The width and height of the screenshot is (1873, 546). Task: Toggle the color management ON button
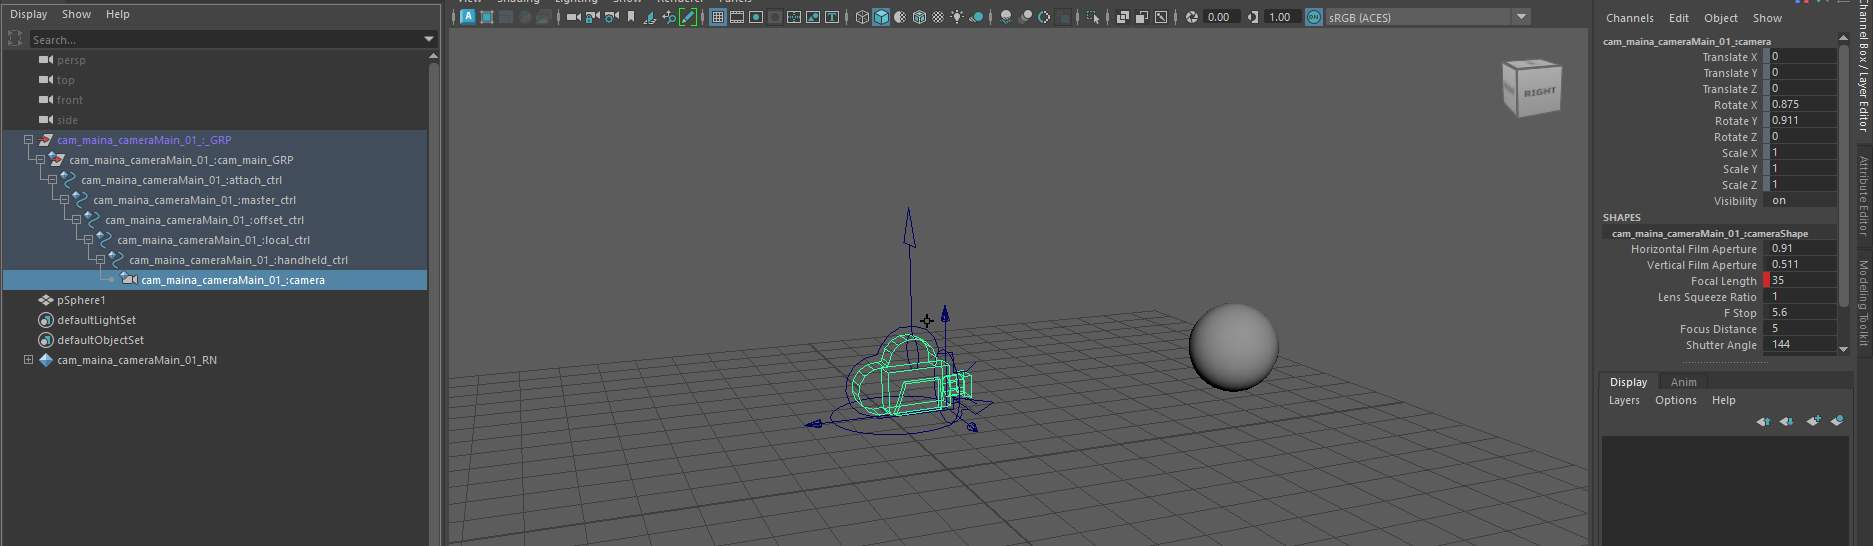click(x=1314, y=17)
